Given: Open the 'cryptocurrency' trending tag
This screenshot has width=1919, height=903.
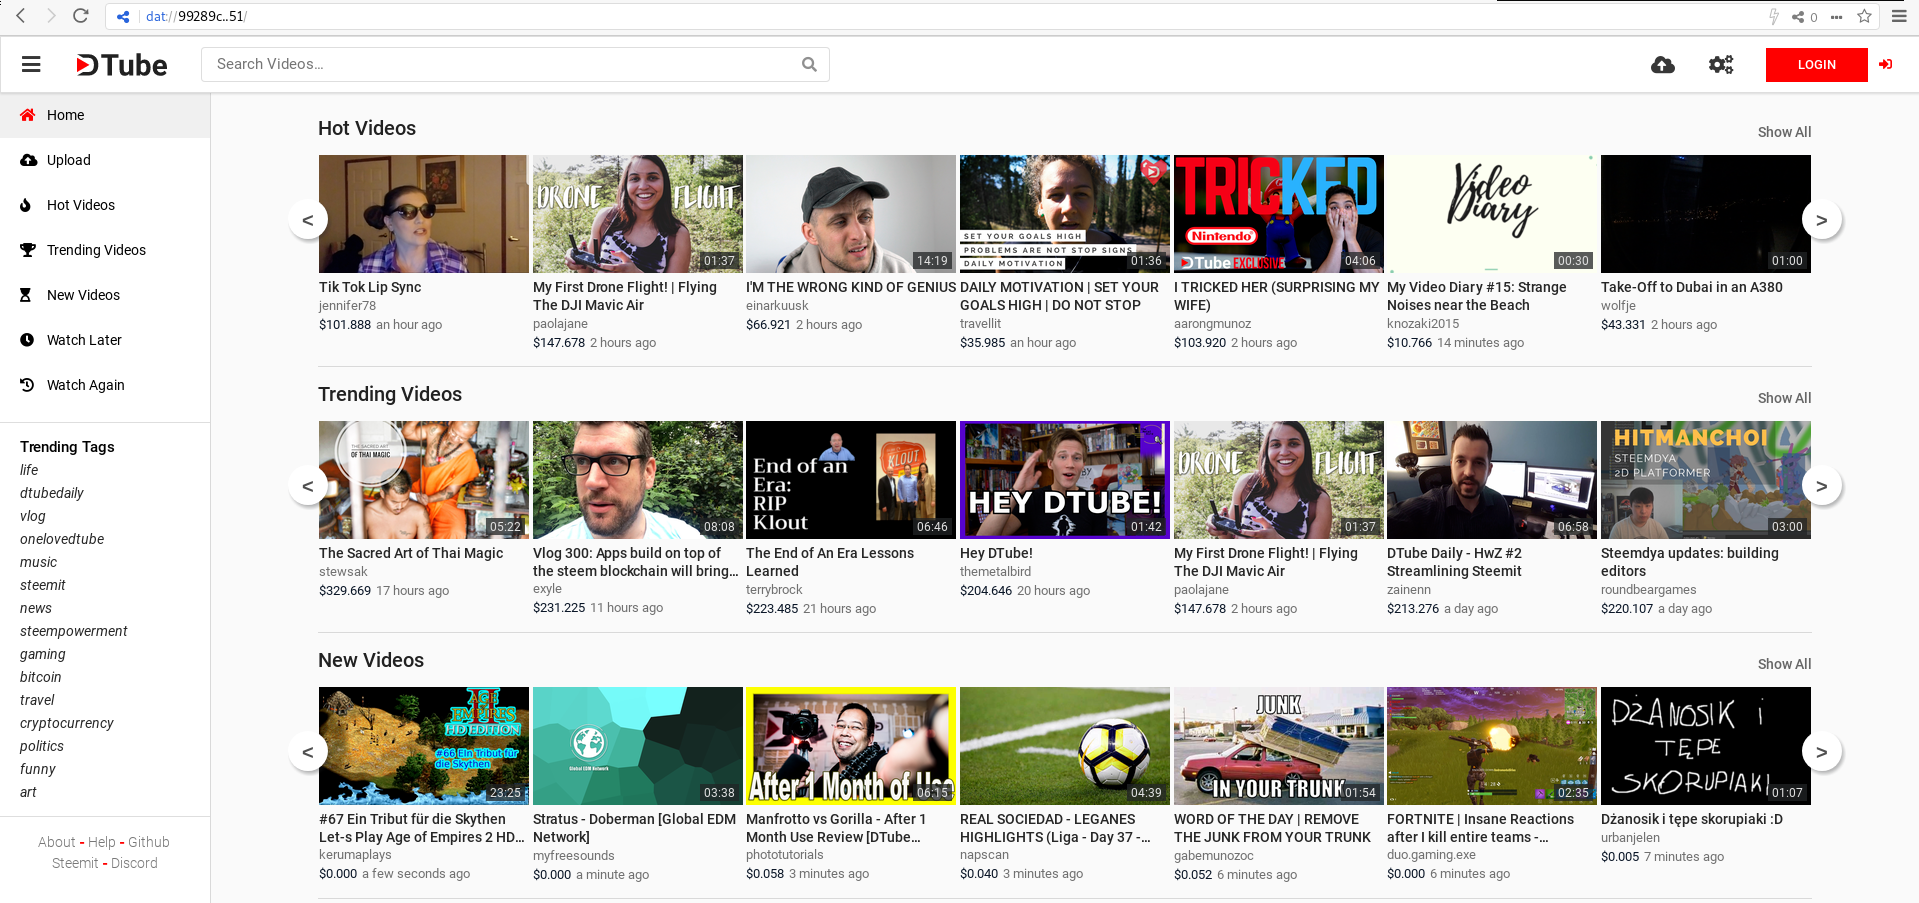Looking at the screenshot, I should pos(67,723).
